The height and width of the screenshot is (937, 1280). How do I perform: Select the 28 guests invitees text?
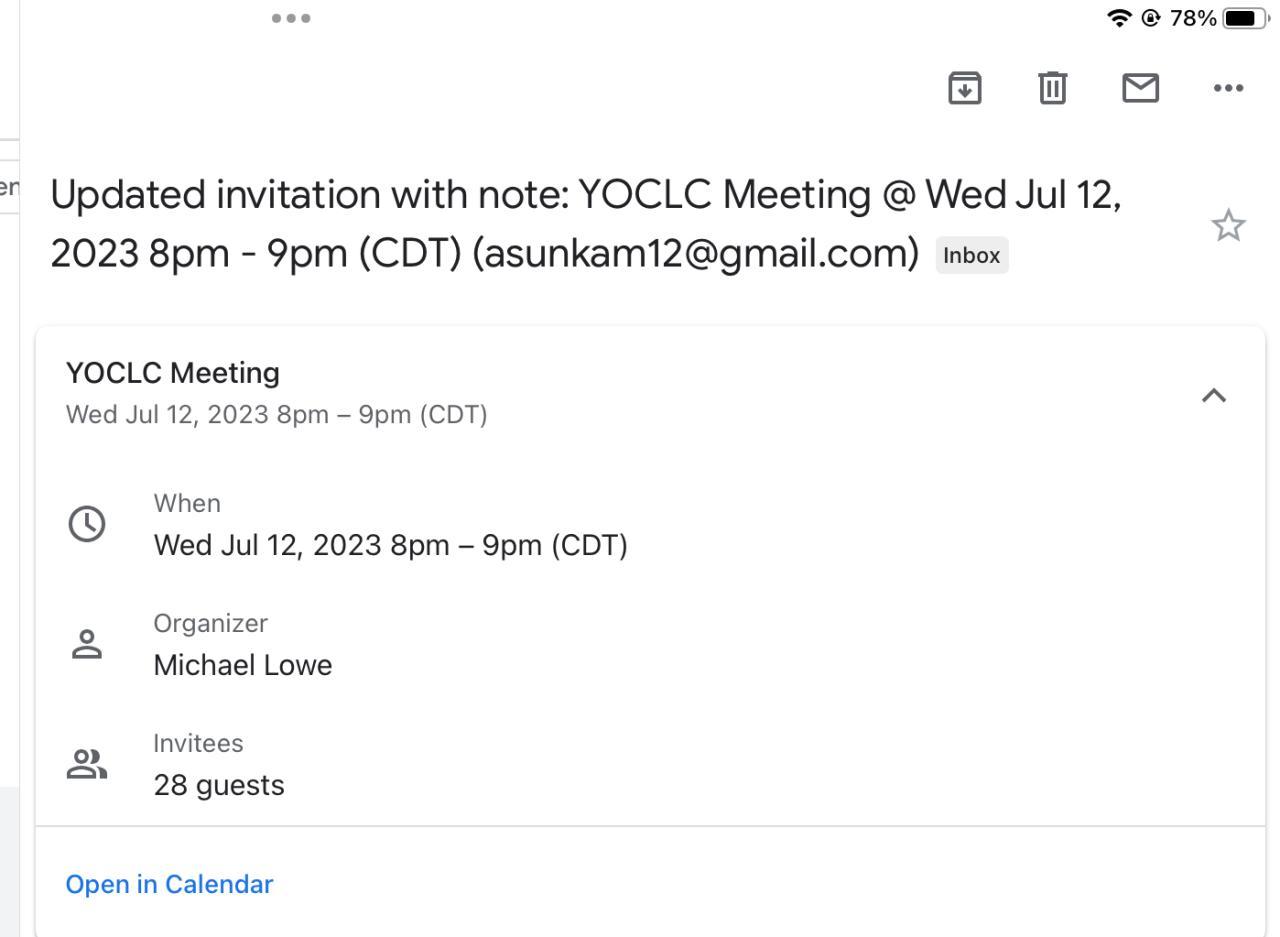click(219, 785)
